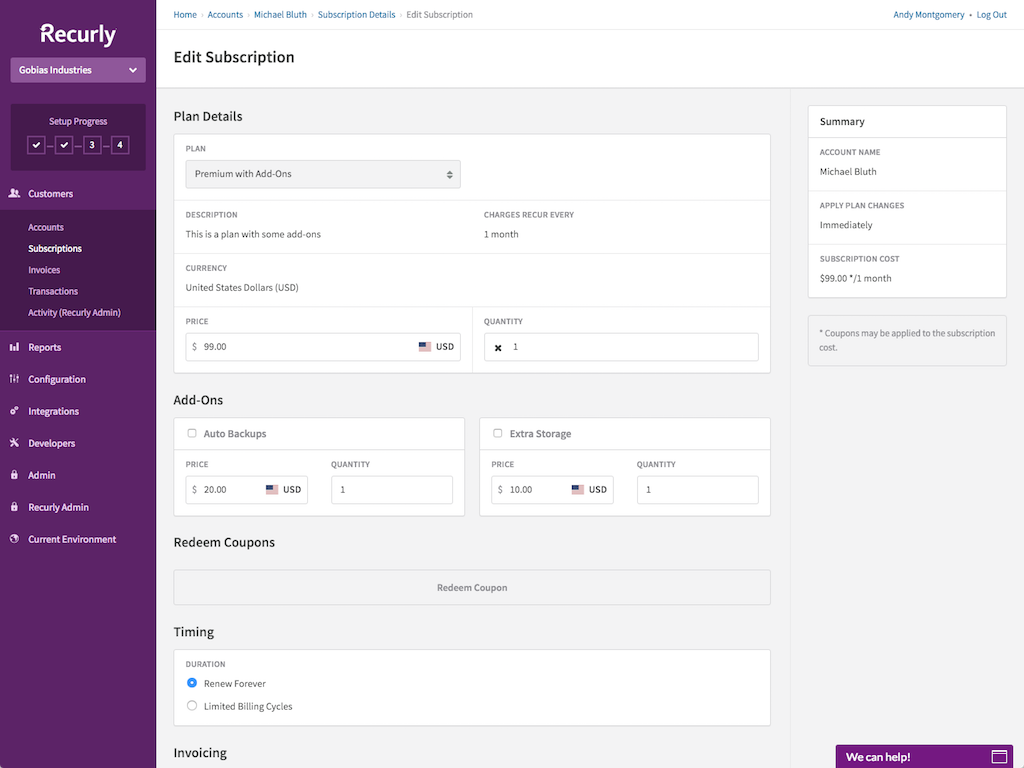Click the Andy Montgomery user link
Image resolution: width=1024 pixels, height=768 pixels.
929,14
